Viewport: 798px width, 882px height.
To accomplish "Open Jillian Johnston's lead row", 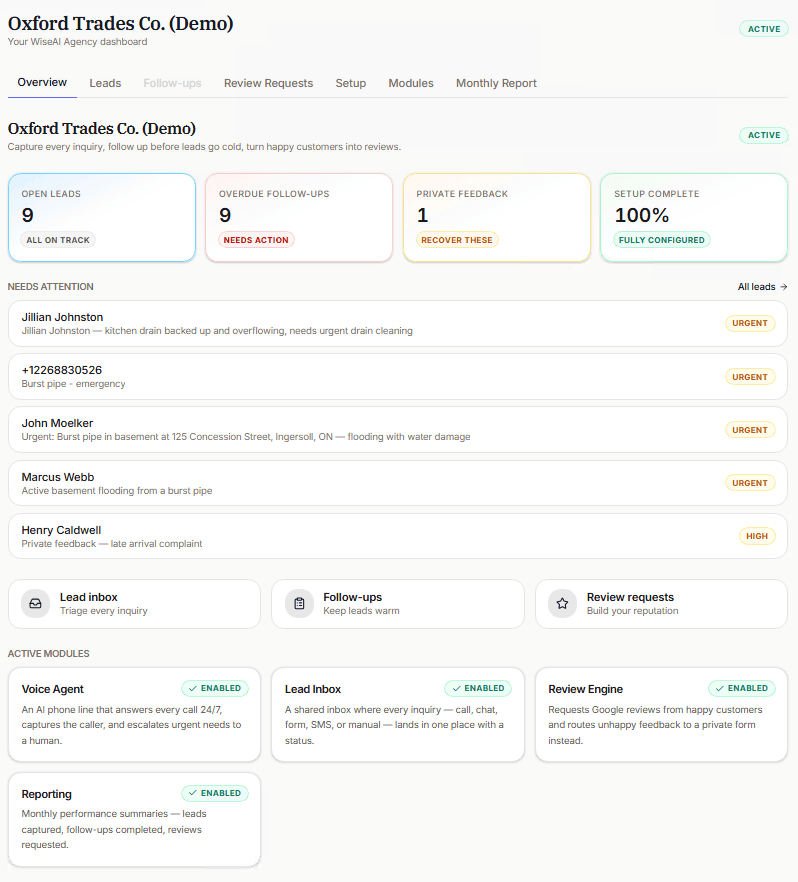I will coord(398,323).
